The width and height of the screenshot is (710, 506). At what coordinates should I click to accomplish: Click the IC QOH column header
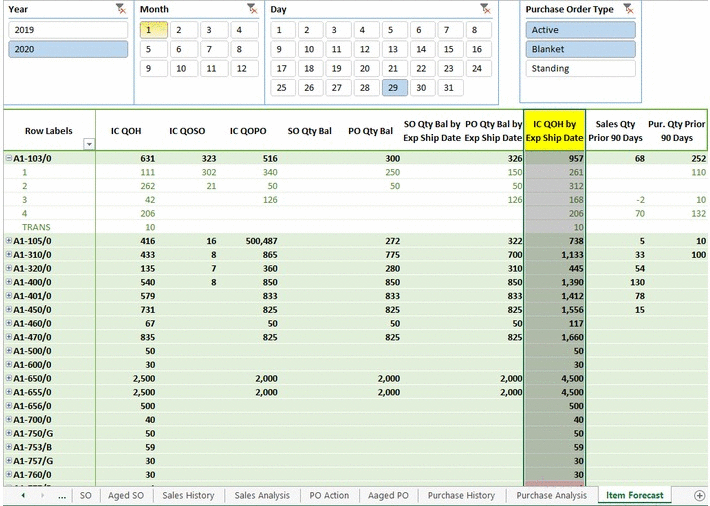coord(126,130)
